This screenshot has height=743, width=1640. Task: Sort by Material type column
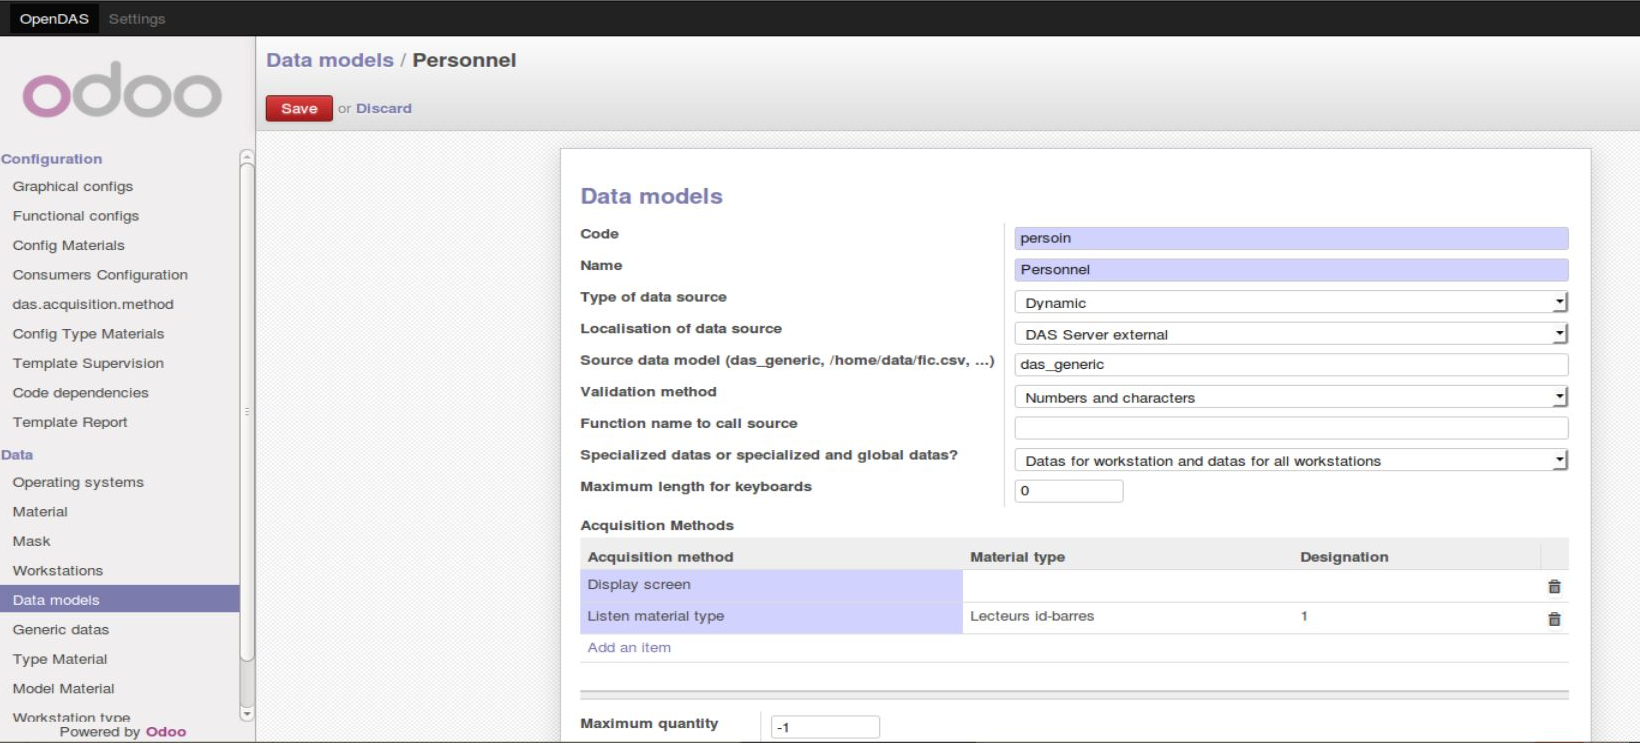pos(1017,557)
